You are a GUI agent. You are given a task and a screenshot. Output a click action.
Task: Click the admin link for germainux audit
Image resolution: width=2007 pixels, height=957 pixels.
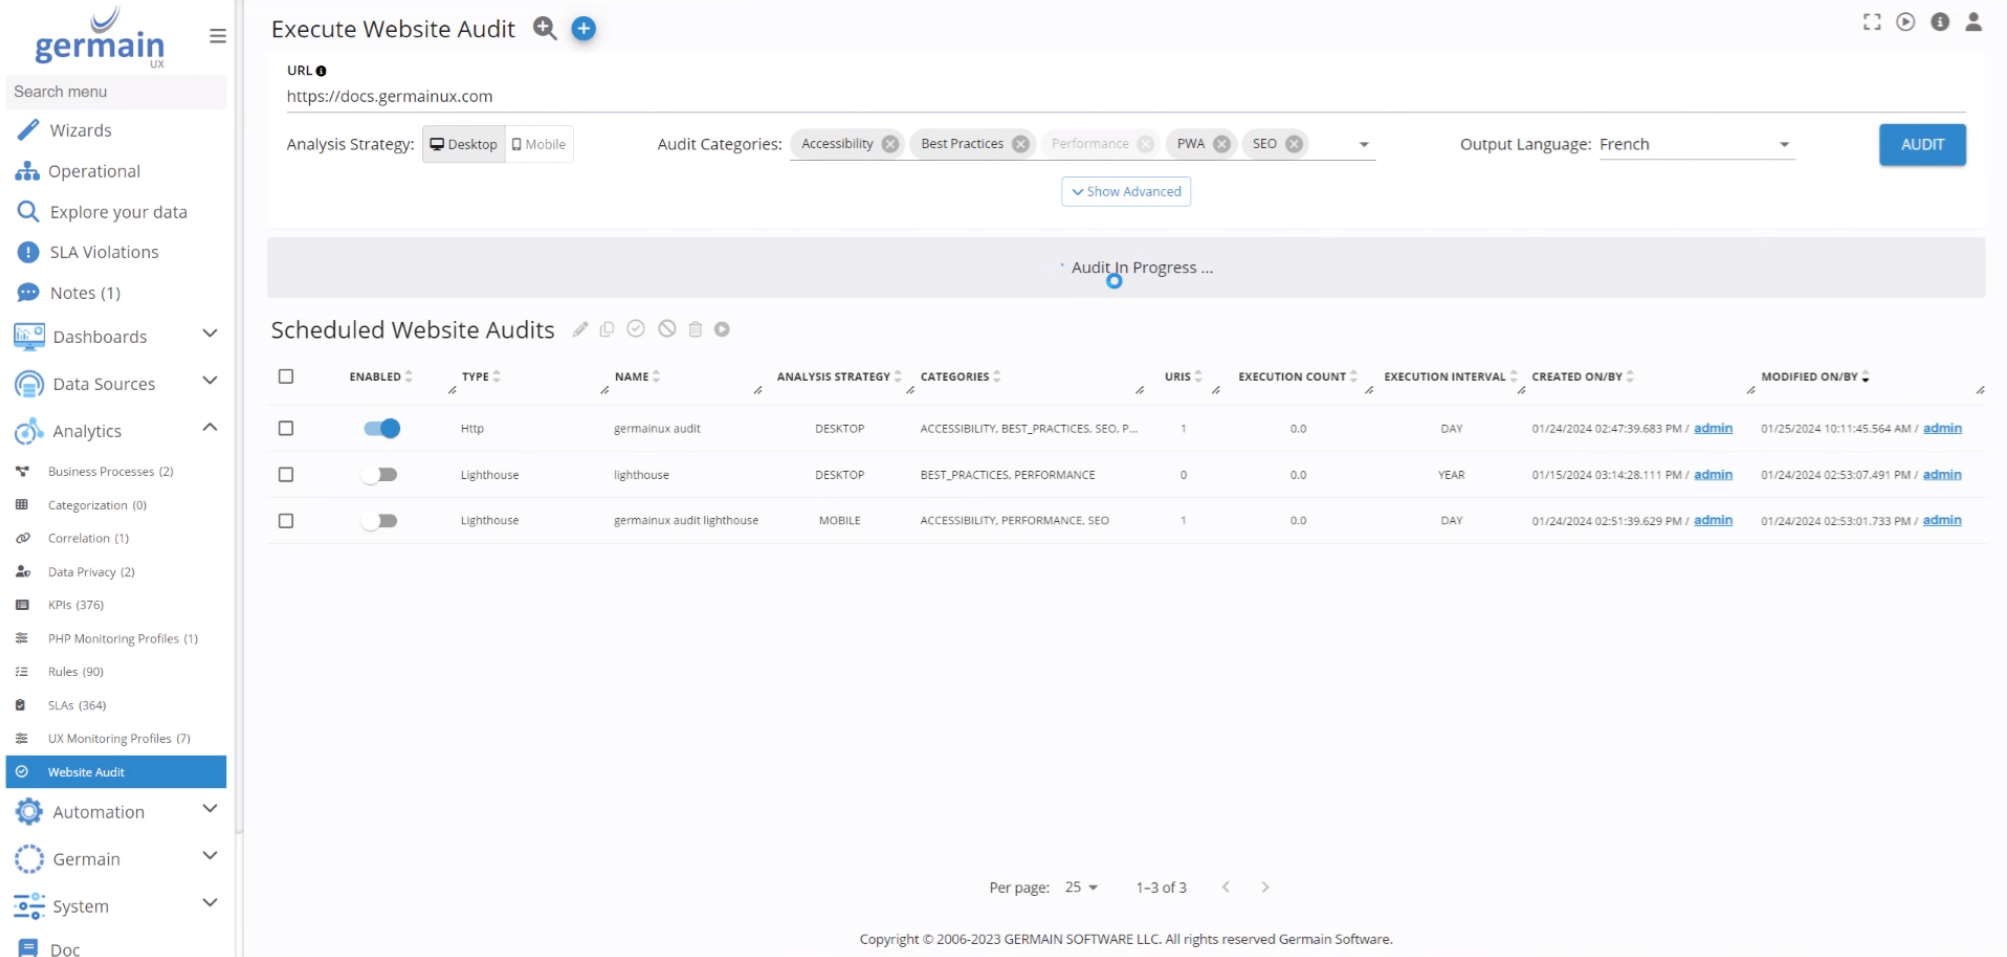(1712, 428)
